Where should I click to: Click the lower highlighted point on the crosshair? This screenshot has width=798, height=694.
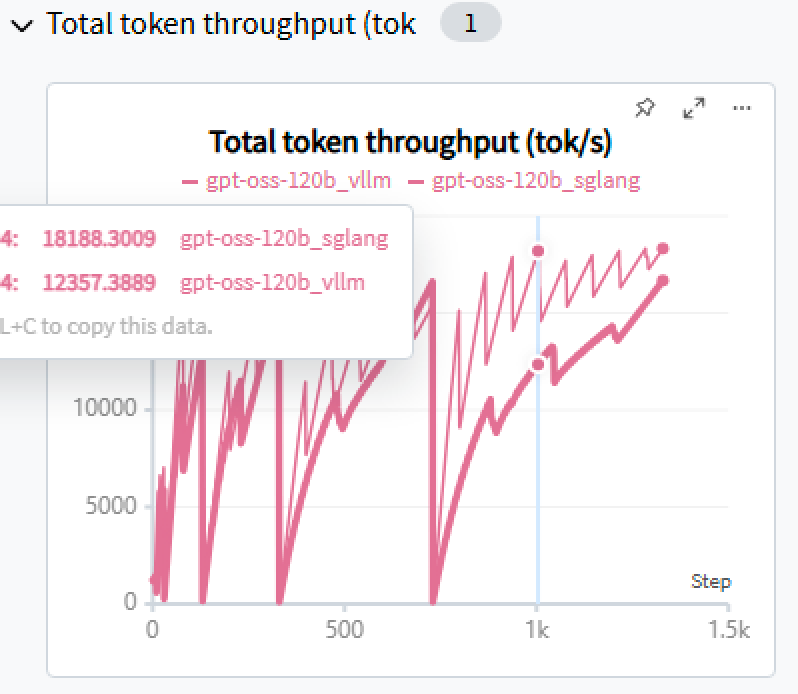tap(538, 365)
